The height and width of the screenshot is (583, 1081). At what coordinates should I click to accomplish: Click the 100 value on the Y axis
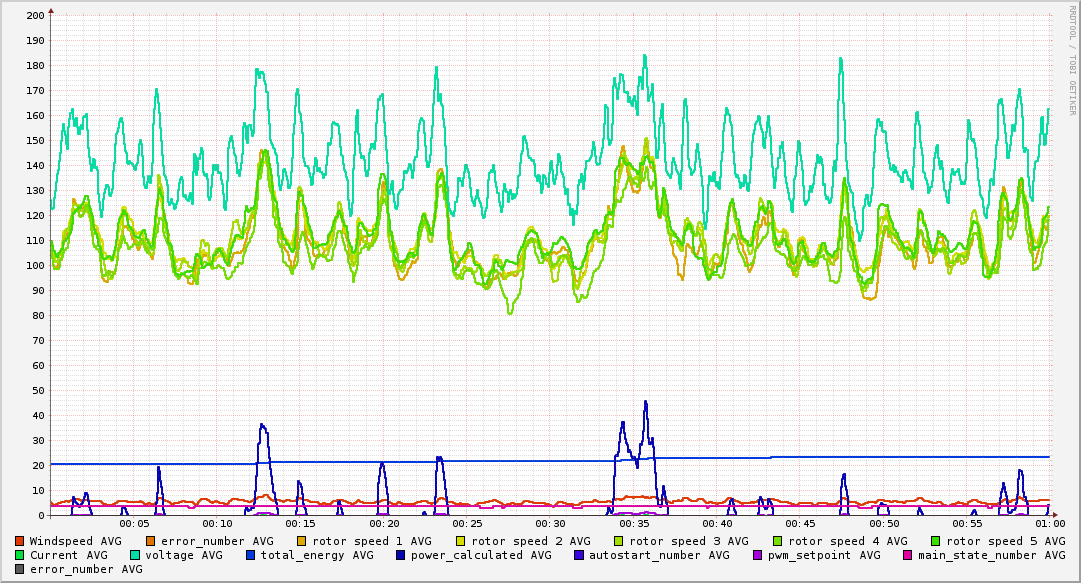(35, 265)
